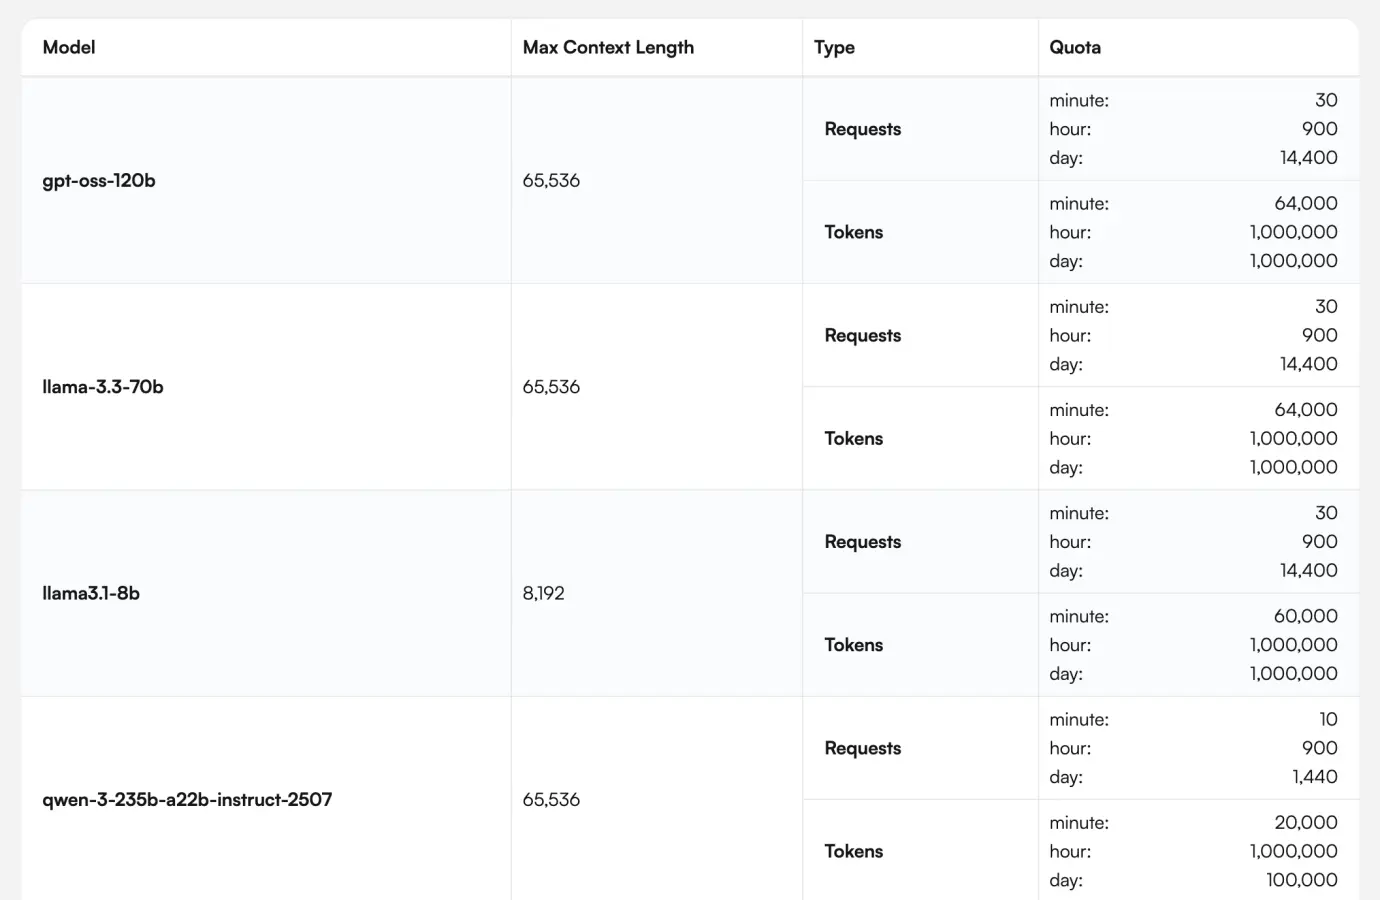Viewport: 1380px width, 900px height.
Task: Click the Tokens label for the qwen model
Action: 854,851
